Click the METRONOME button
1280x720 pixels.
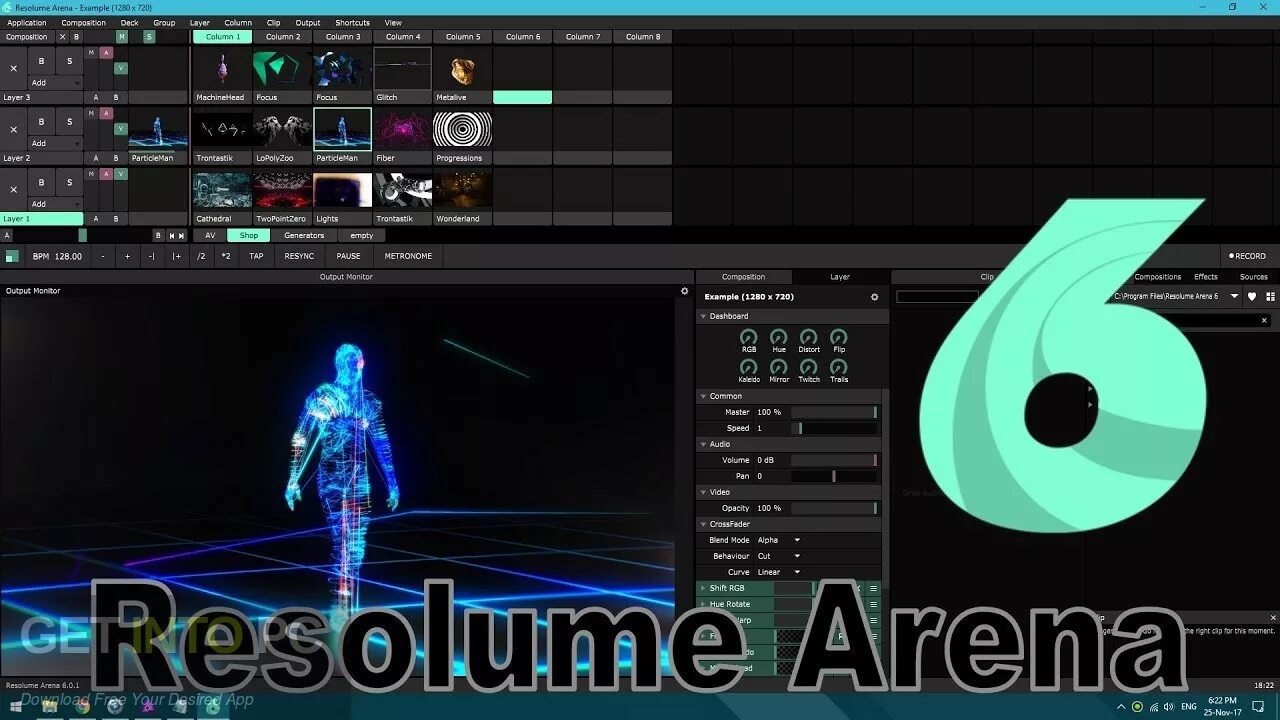point(408,256)
